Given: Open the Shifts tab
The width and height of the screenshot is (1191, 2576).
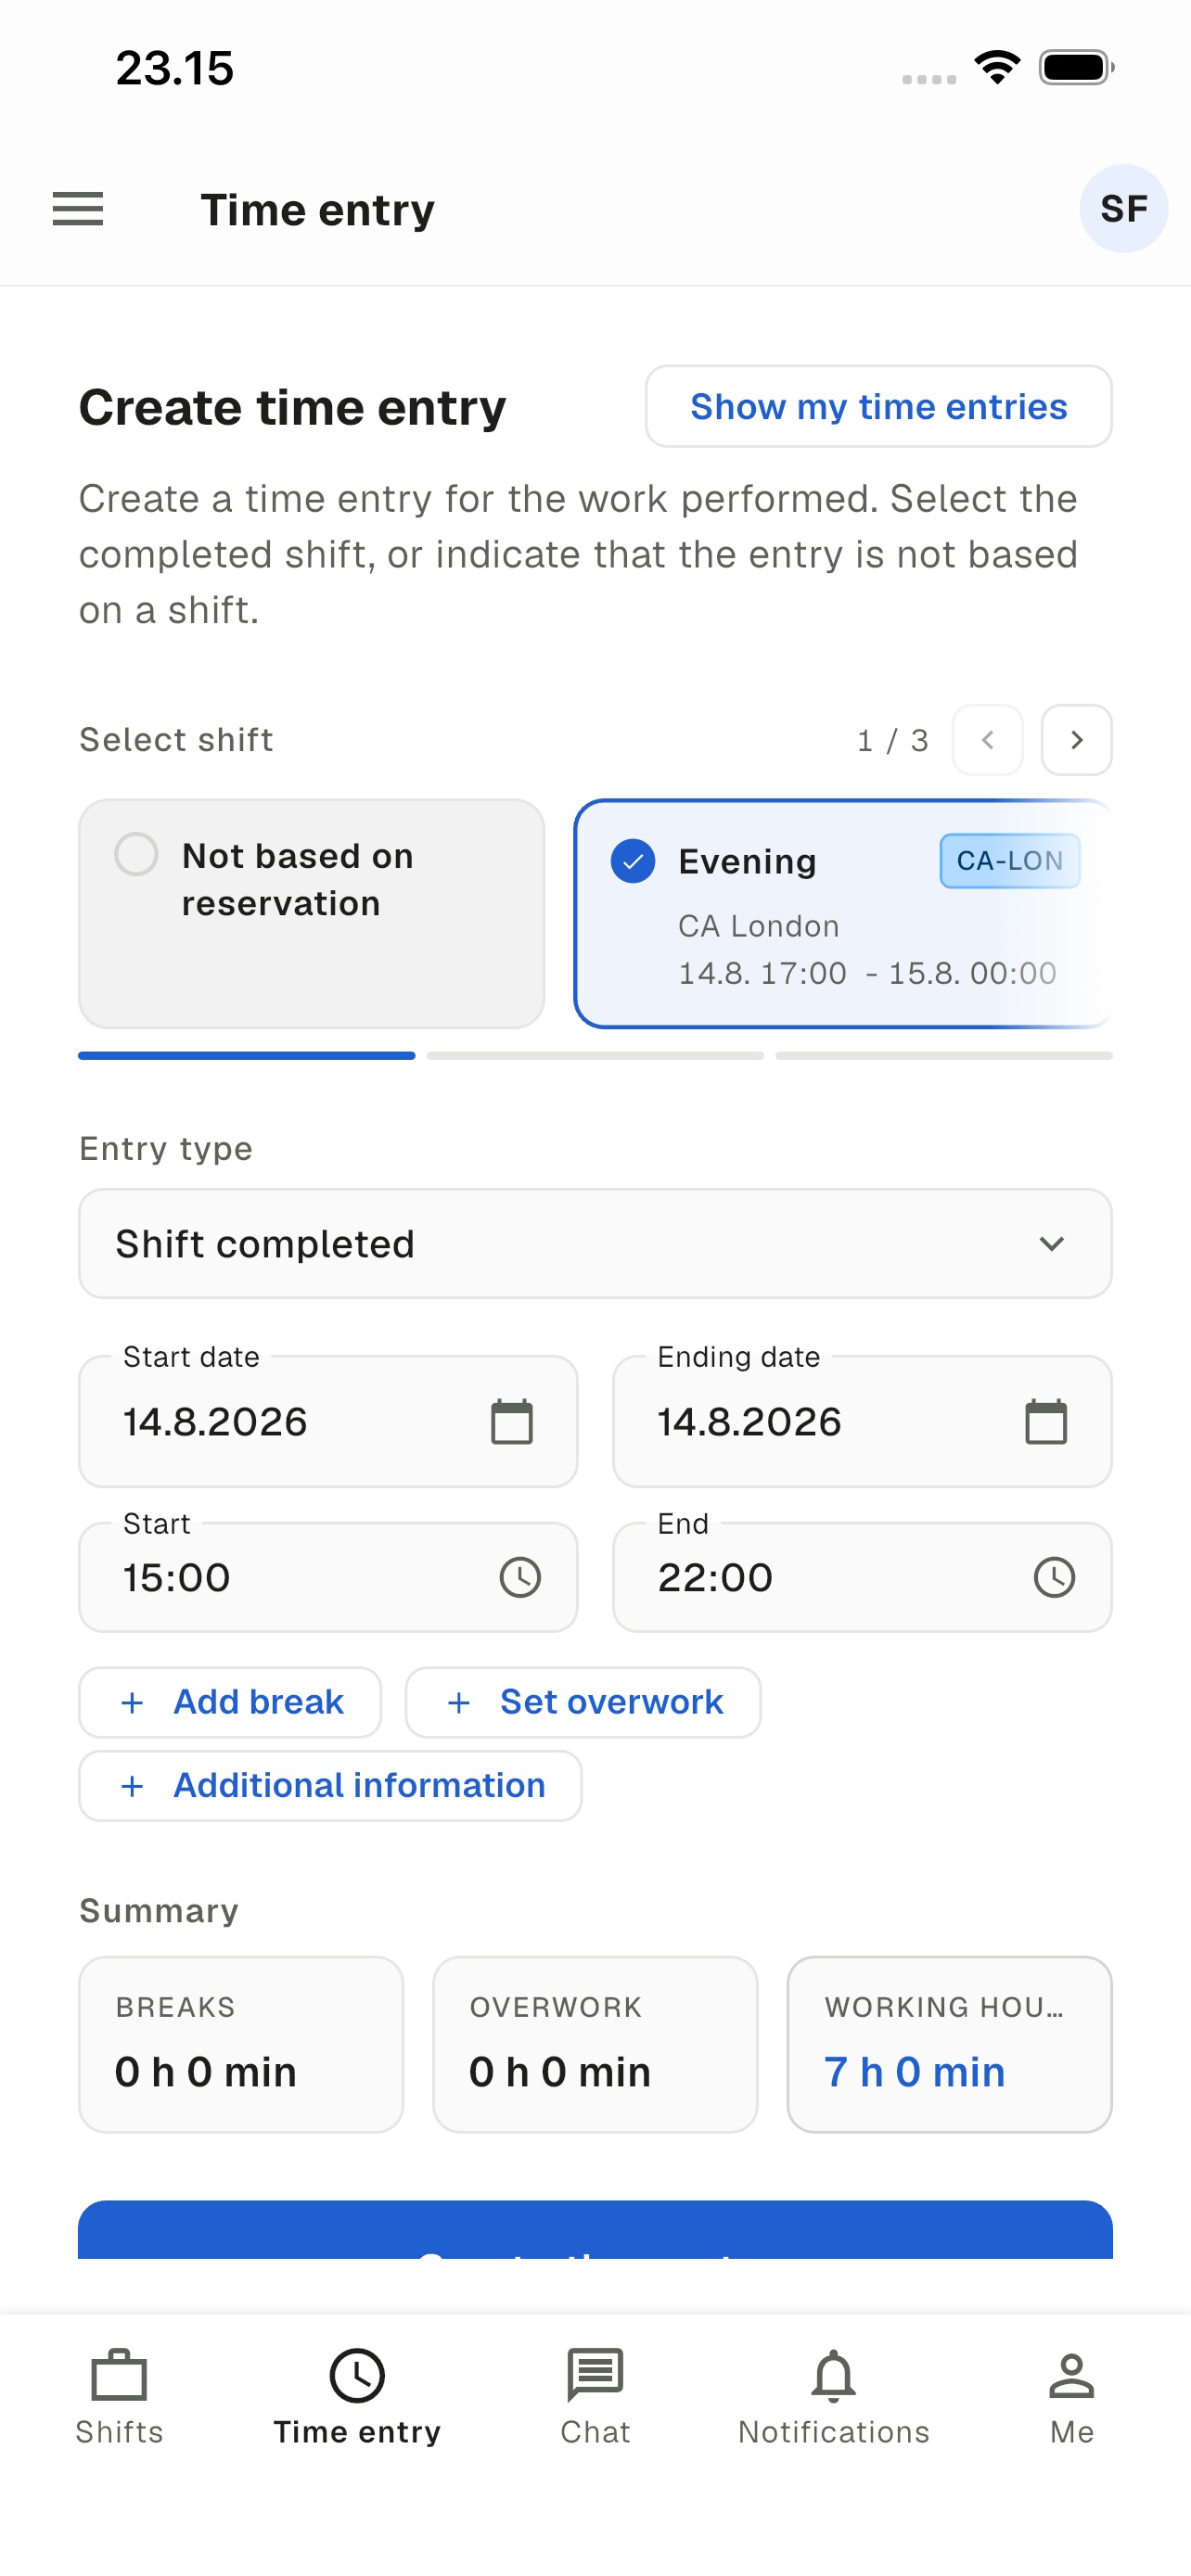Looking at the screenshot, I should (x=119, y=2396).
